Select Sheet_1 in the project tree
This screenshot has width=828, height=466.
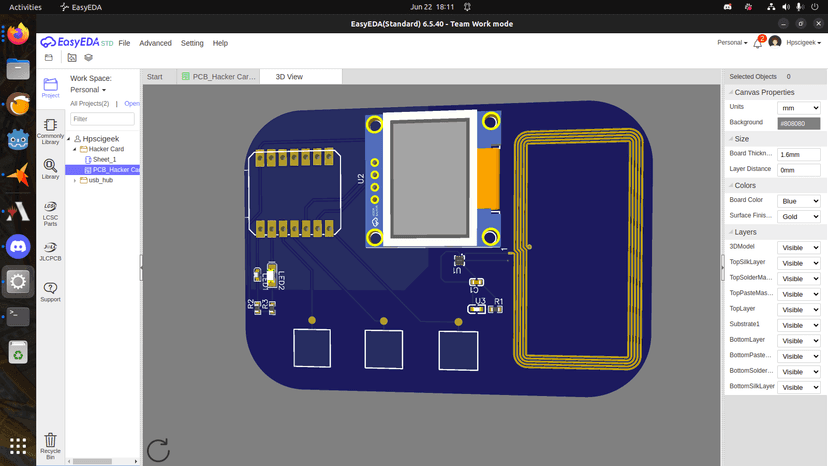click(x=104, y=159)
